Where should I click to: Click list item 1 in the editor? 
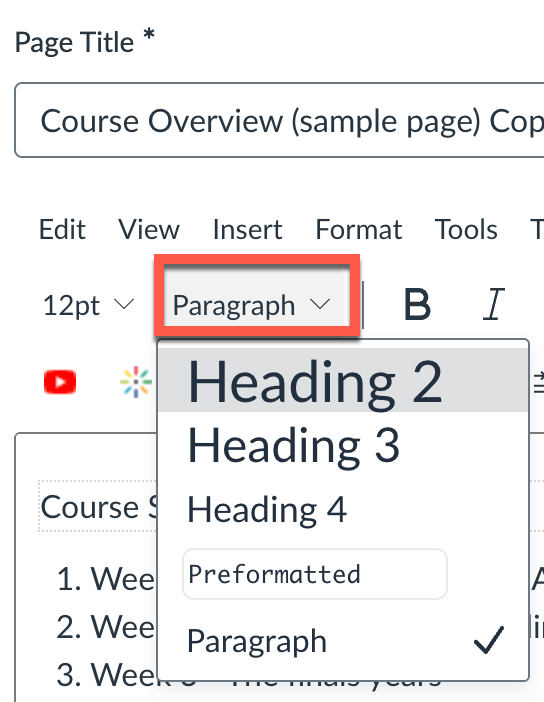pos(106,579)
